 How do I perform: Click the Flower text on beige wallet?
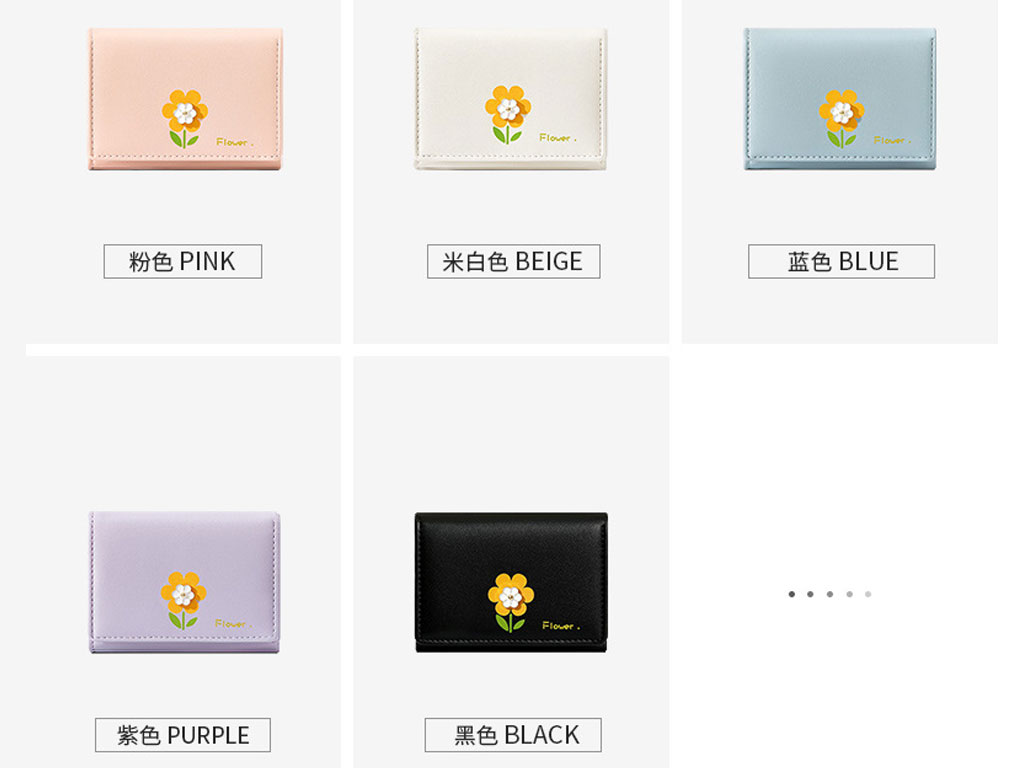tap(558, 138)
